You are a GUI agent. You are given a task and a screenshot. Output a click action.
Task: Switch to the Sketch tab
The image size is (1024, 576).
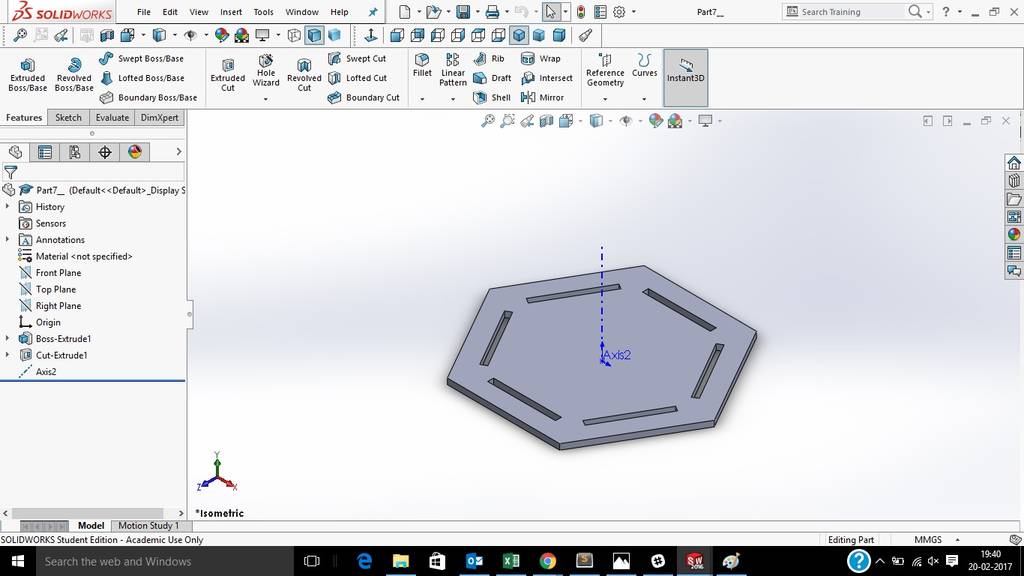[68, 118]
